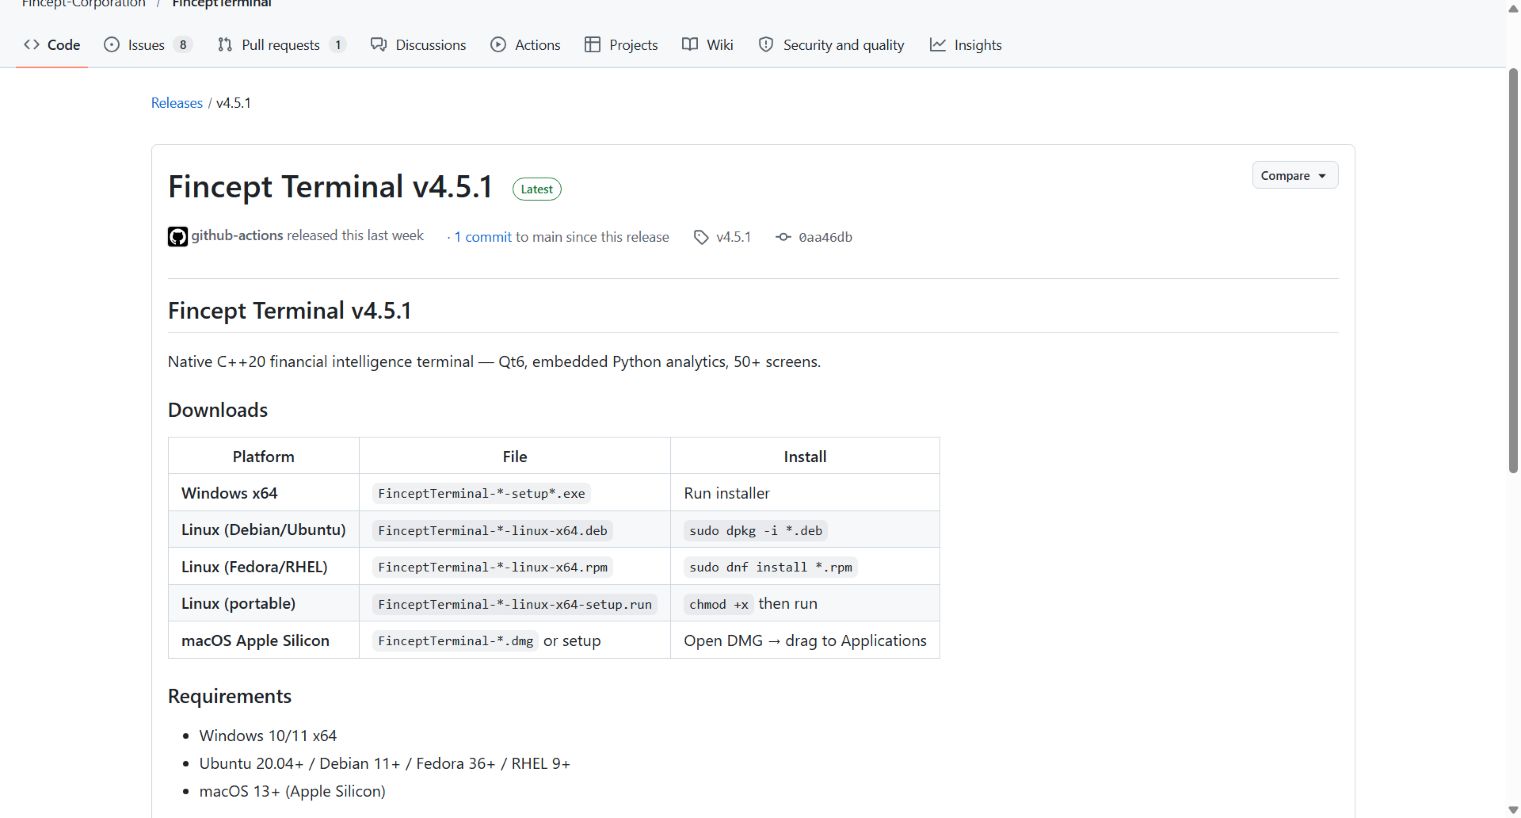Click the FinceptTerminal-*-linux-x64.deb code text
The width and height of the screenshot is (1521, 818).
(x=492, y=530)
